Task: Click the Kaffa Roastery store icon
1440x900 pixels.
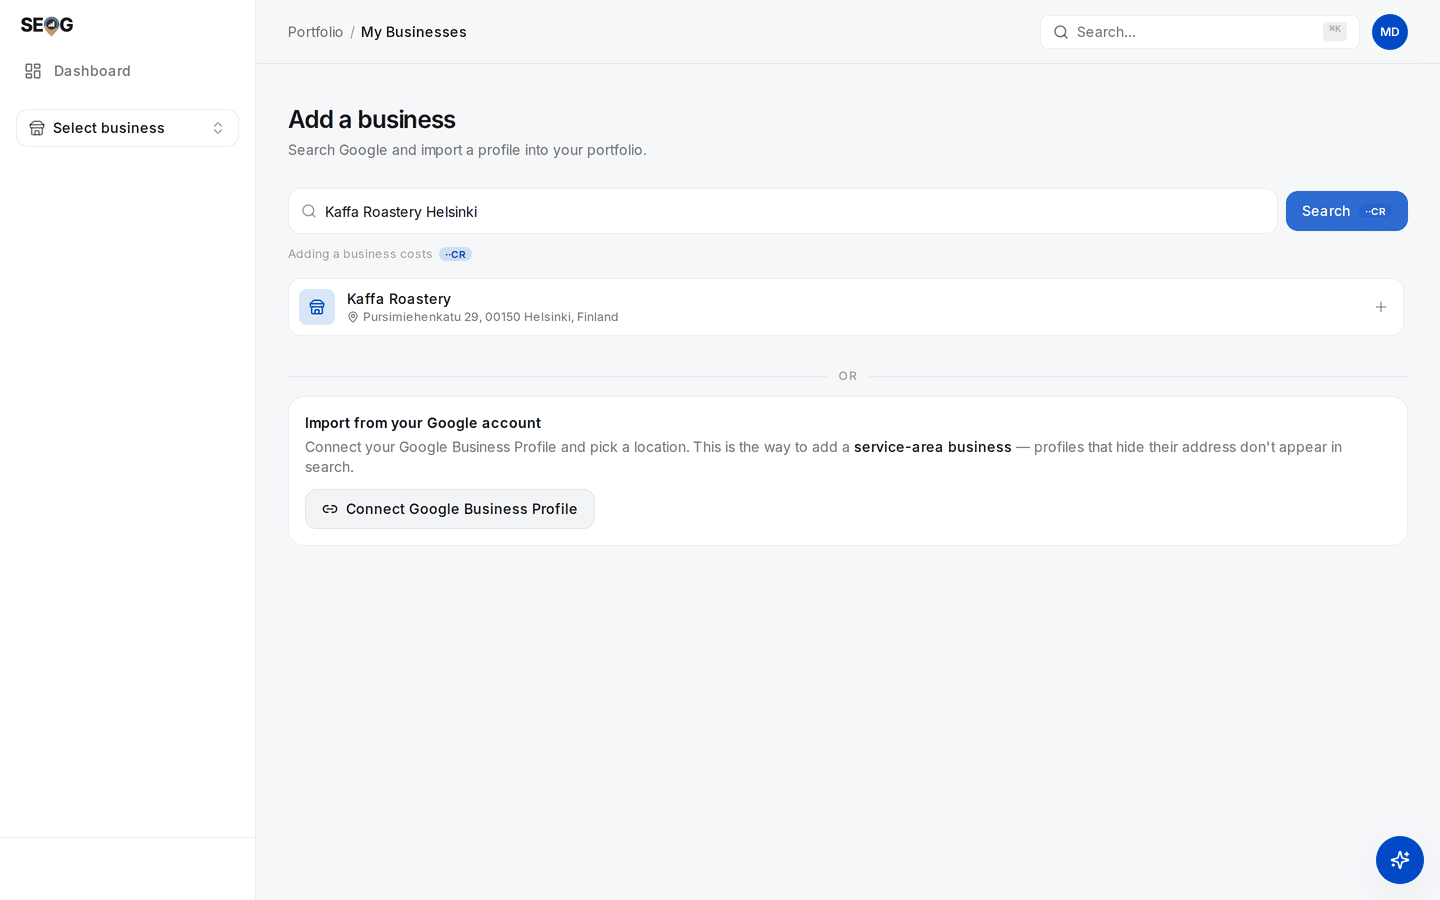Action: (317, 307)
